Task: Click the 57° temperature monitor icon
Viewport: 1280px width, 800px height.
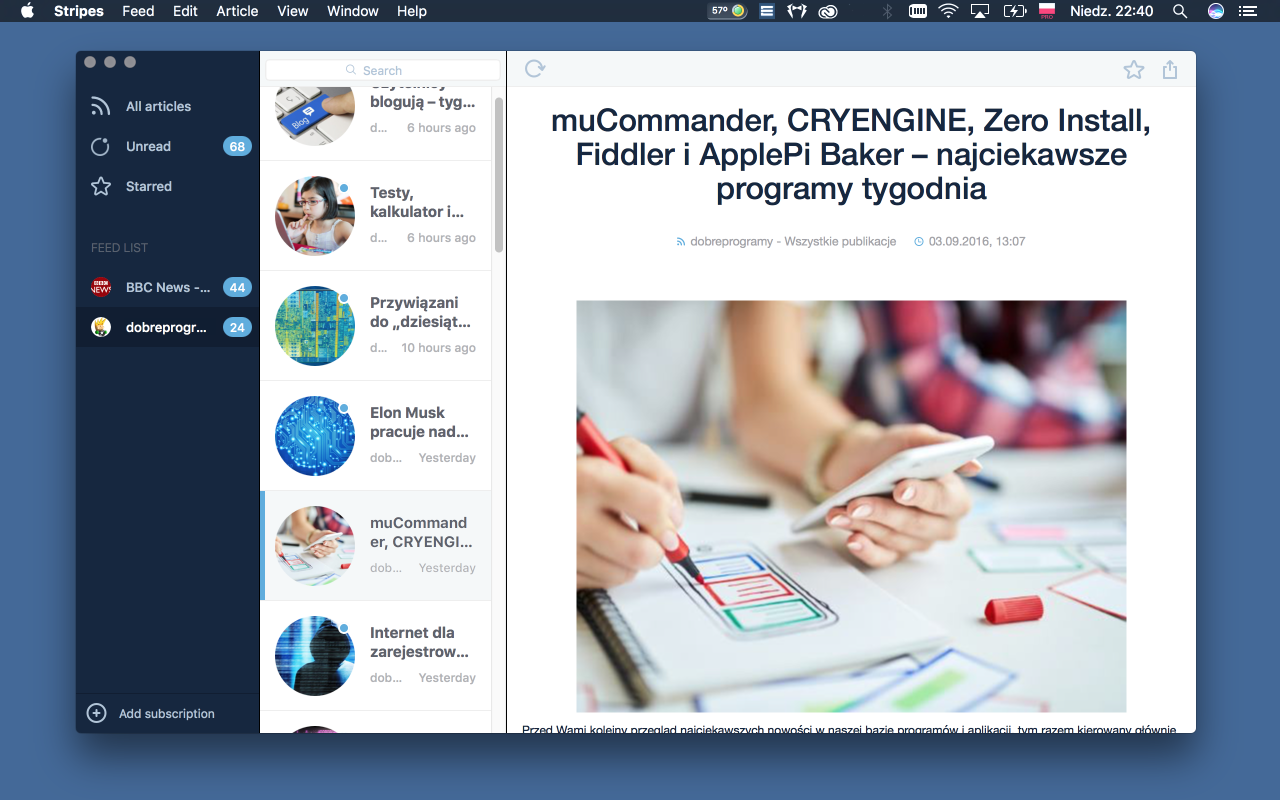Action: tap(727, 11)
